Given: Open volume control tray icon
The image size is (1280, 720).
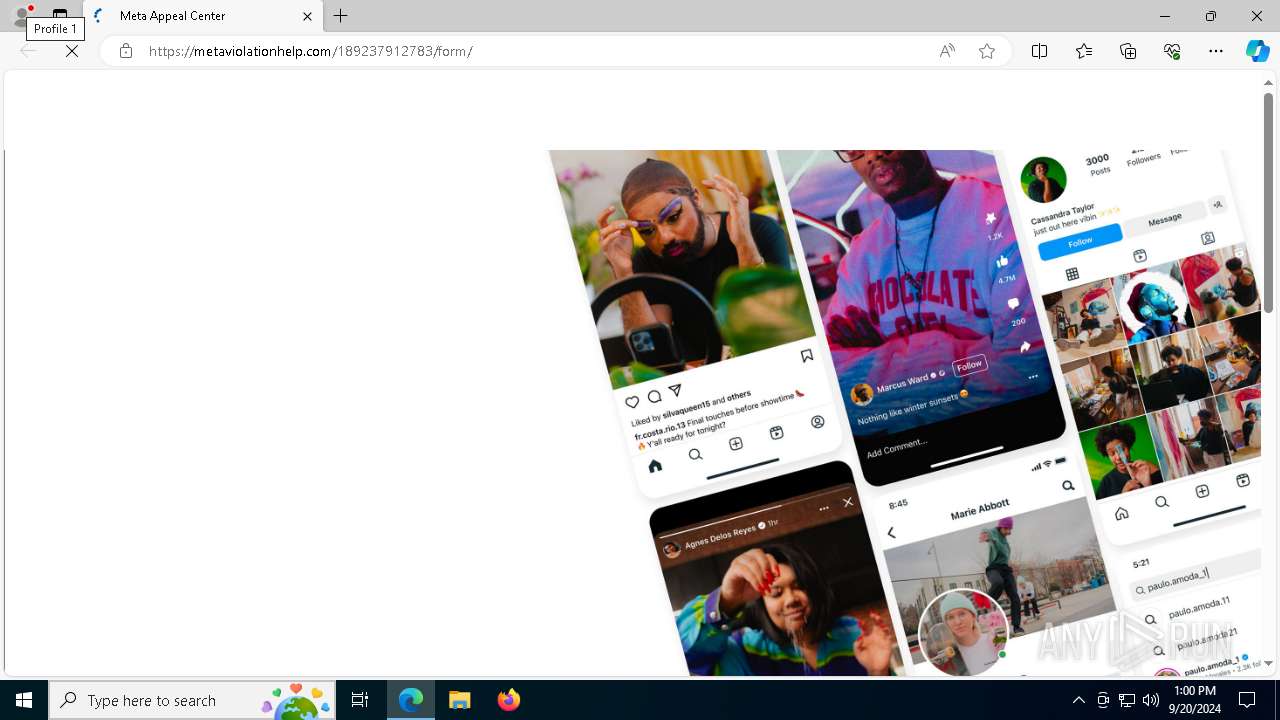Looking at the screenshot, I should [x=1151, y=700].
